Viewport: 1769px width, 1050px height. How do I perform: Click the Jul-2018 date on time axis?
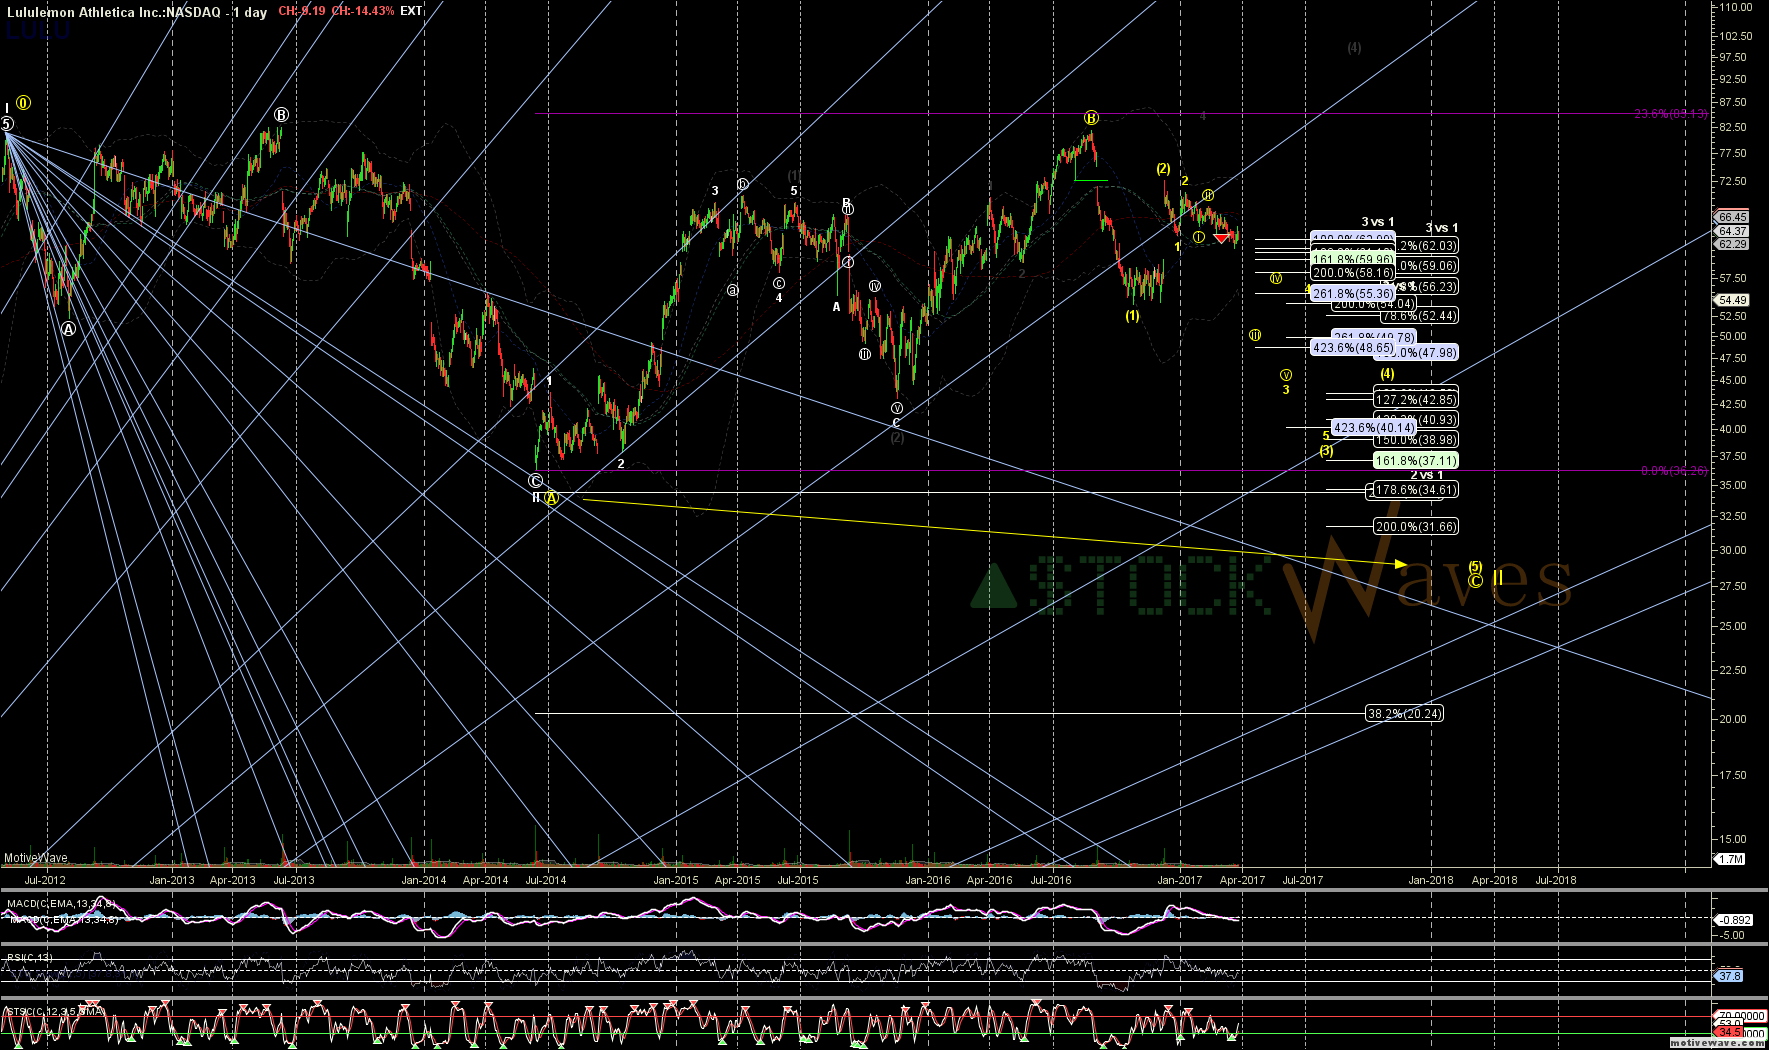click(1556, 881)
